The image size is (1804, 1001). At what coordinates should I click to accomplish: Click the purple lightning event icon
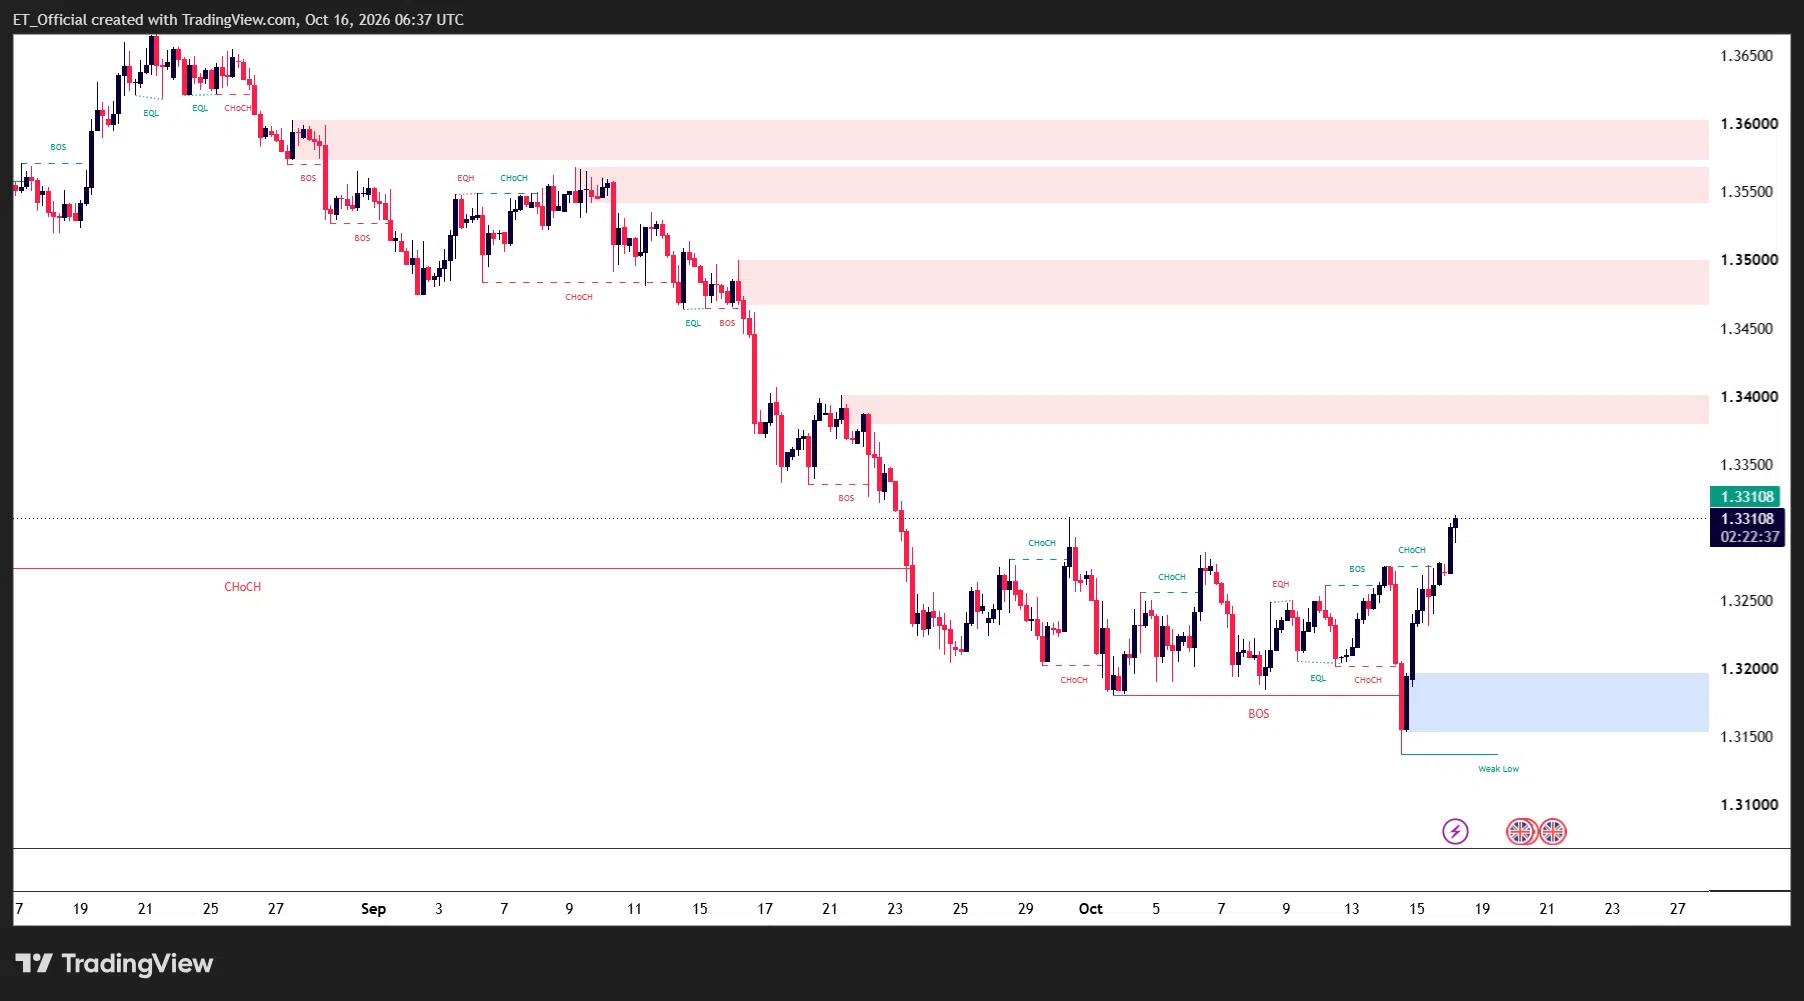[x=1455, y=831]
